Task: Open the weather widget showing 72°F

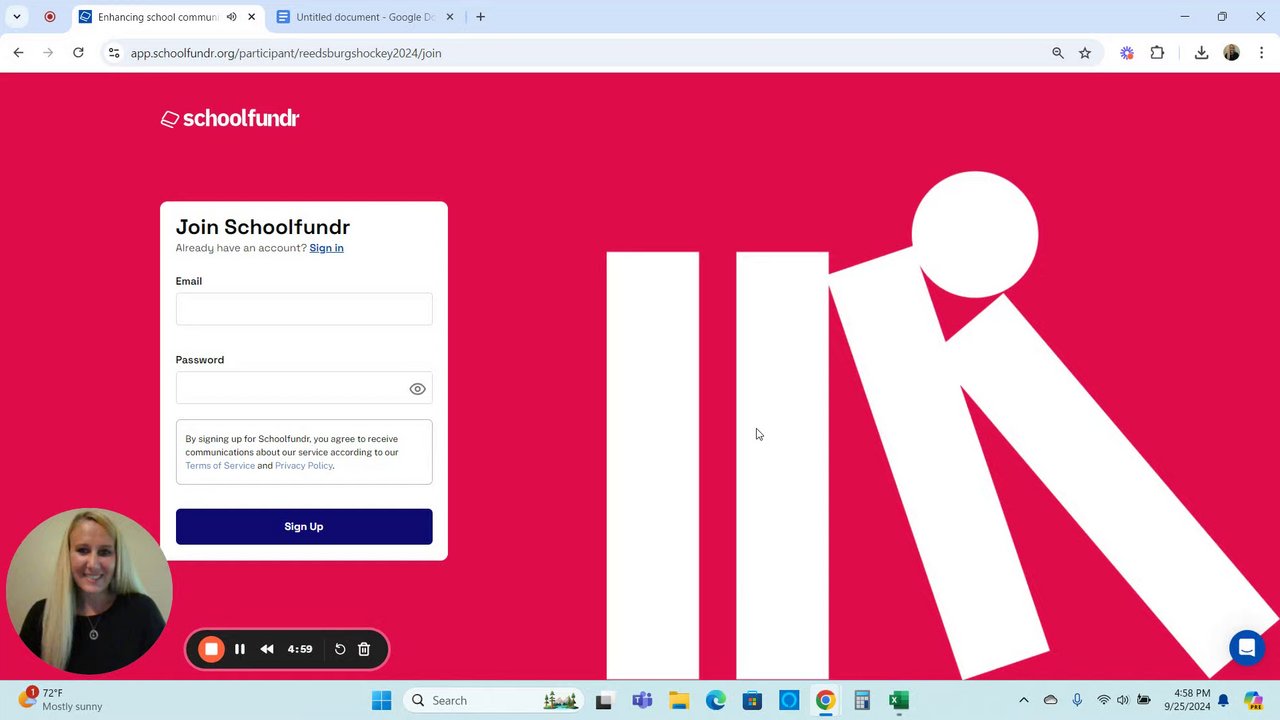Action: tap(62, 700)
